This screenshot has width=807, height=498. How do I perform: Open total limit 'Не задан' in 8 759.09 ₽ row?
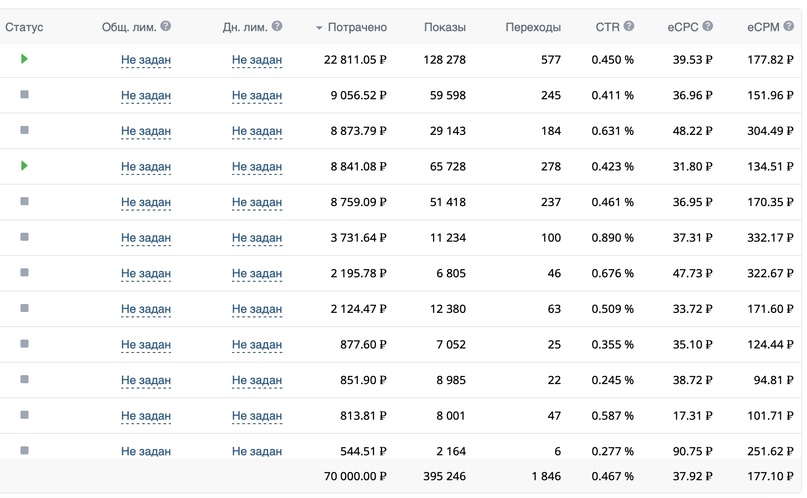tap(146, 202)
